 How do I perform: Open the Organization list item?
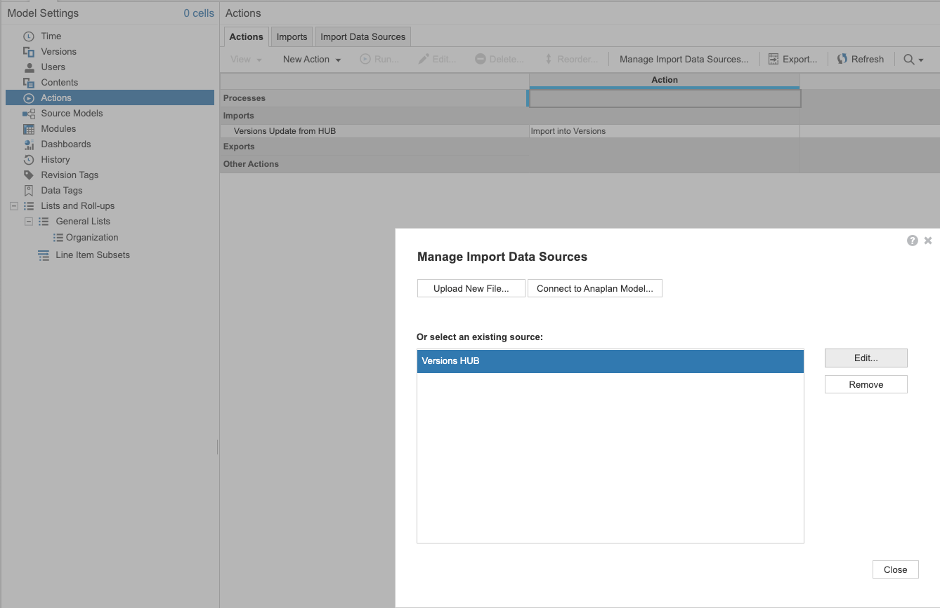(x=92, y=238)
